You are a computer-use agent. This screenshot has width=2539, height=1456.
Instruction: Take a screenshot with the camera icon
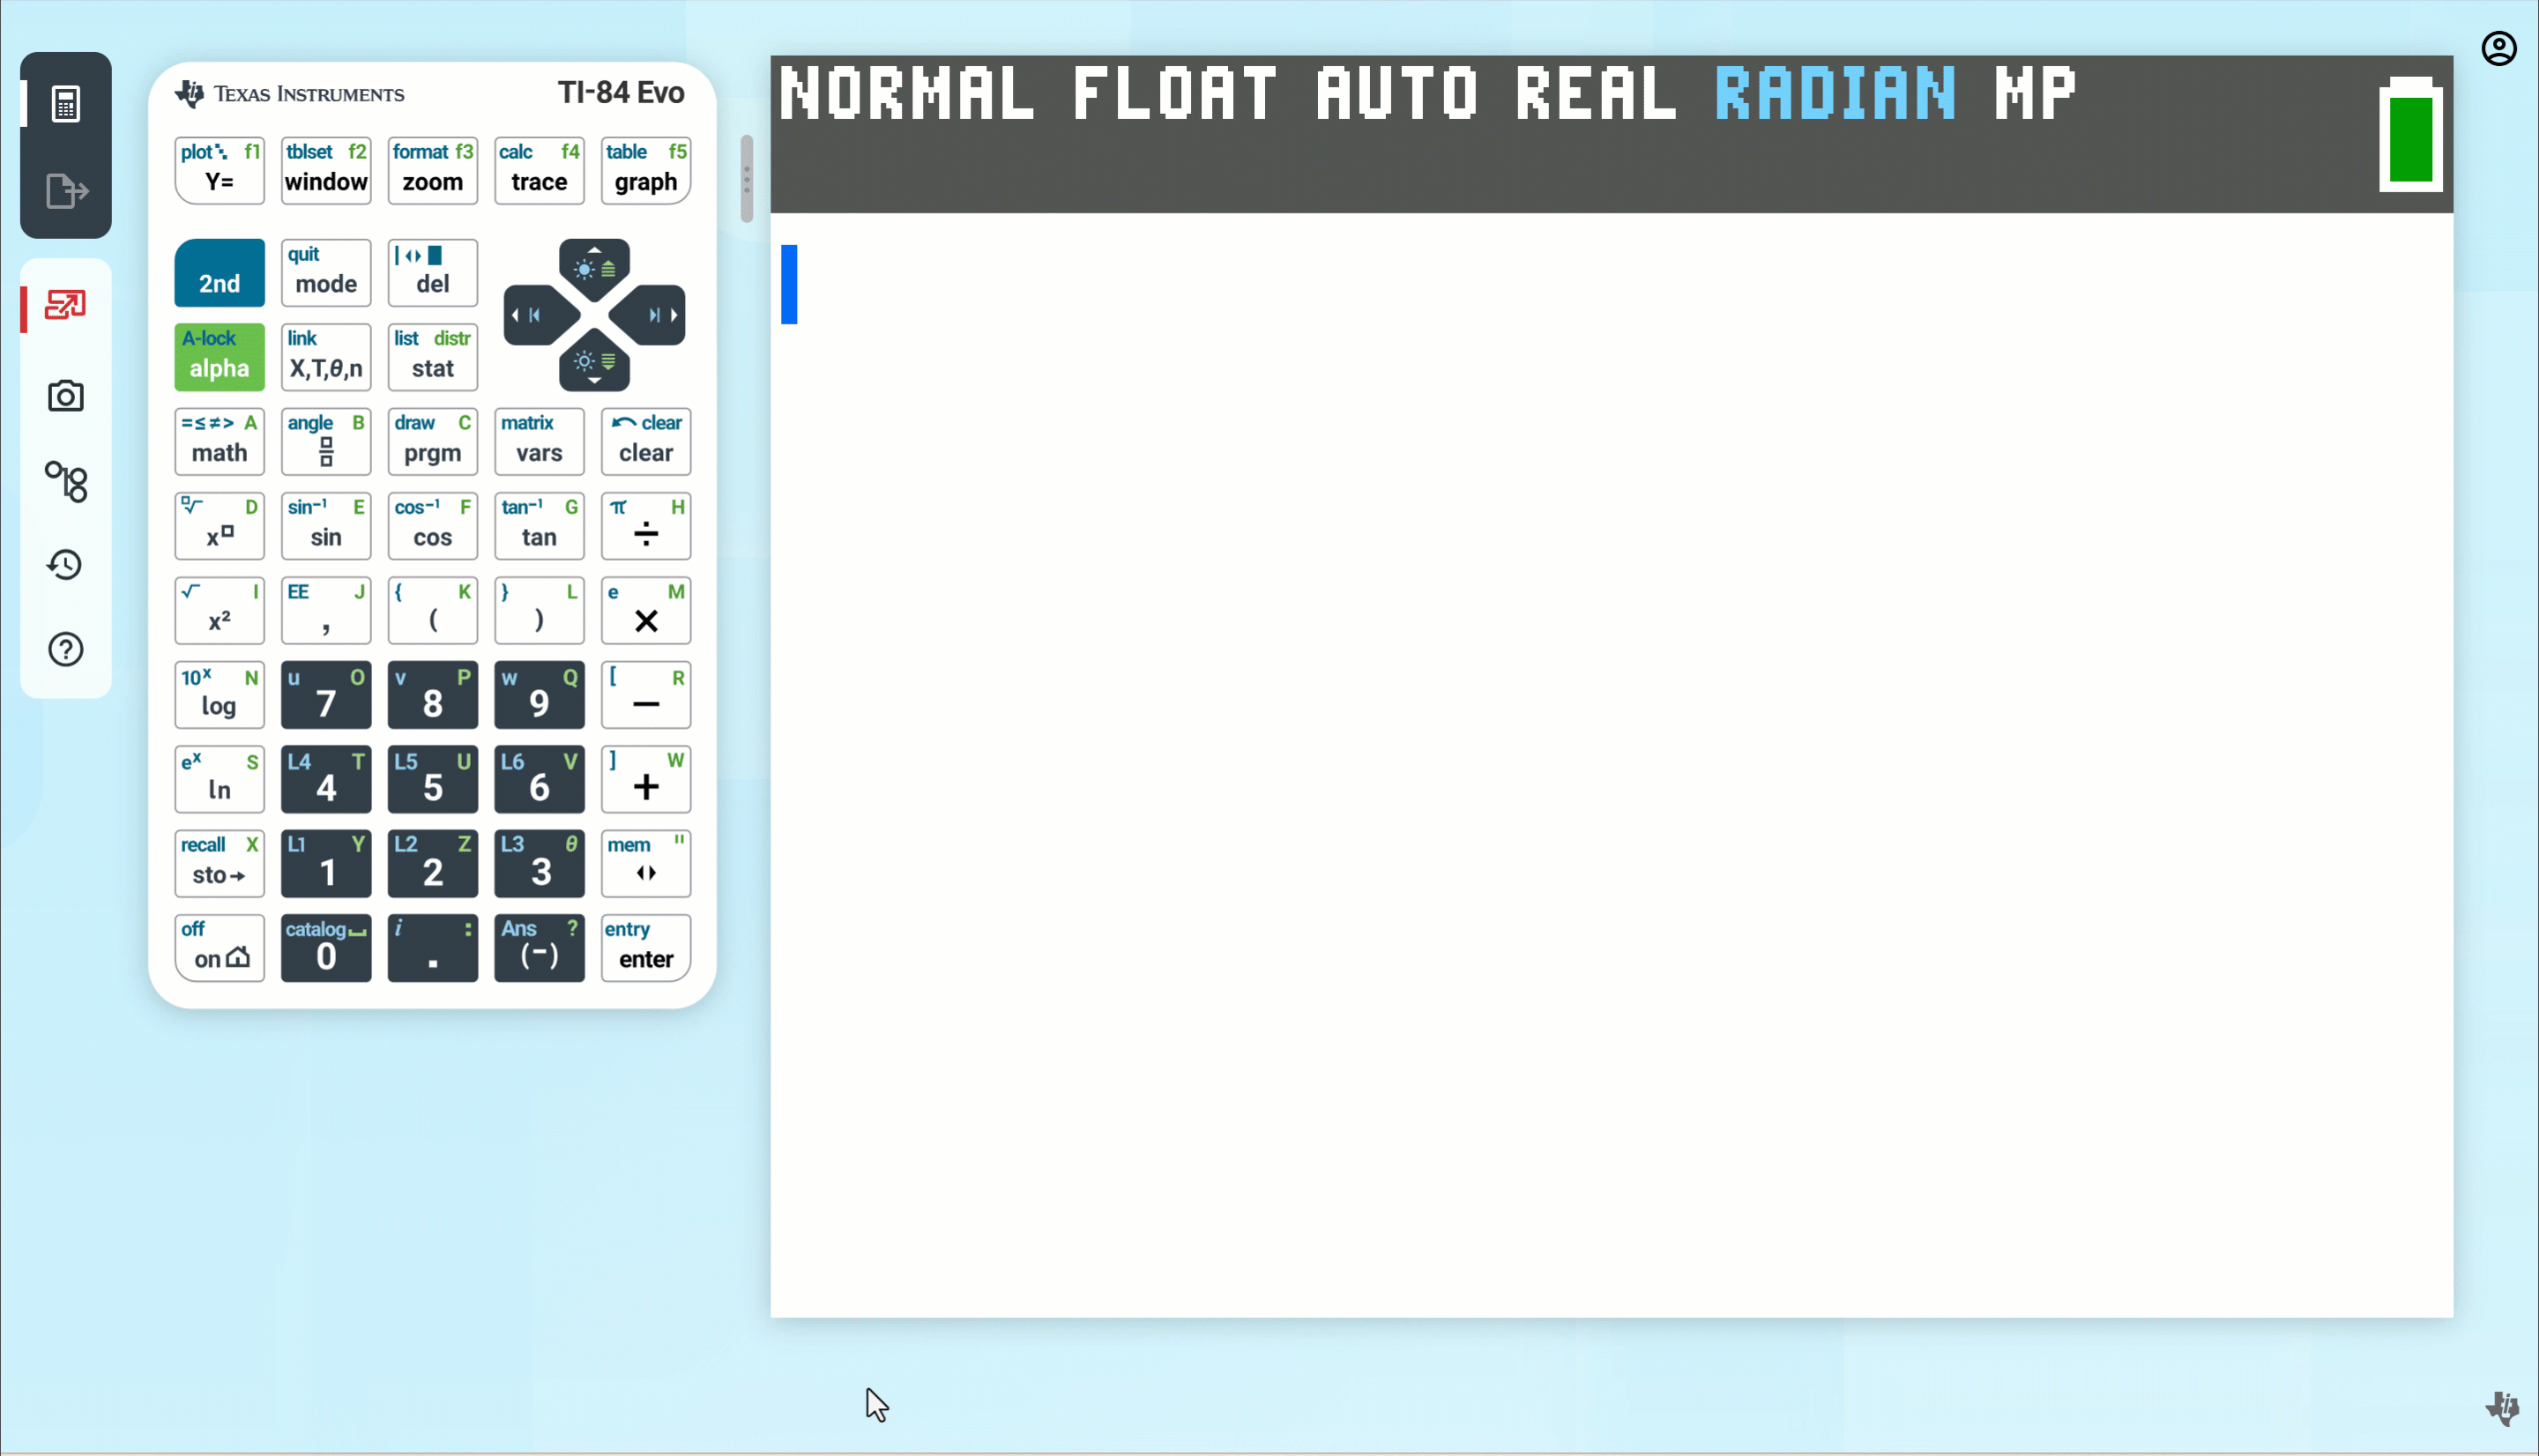[x=66, y=396]
